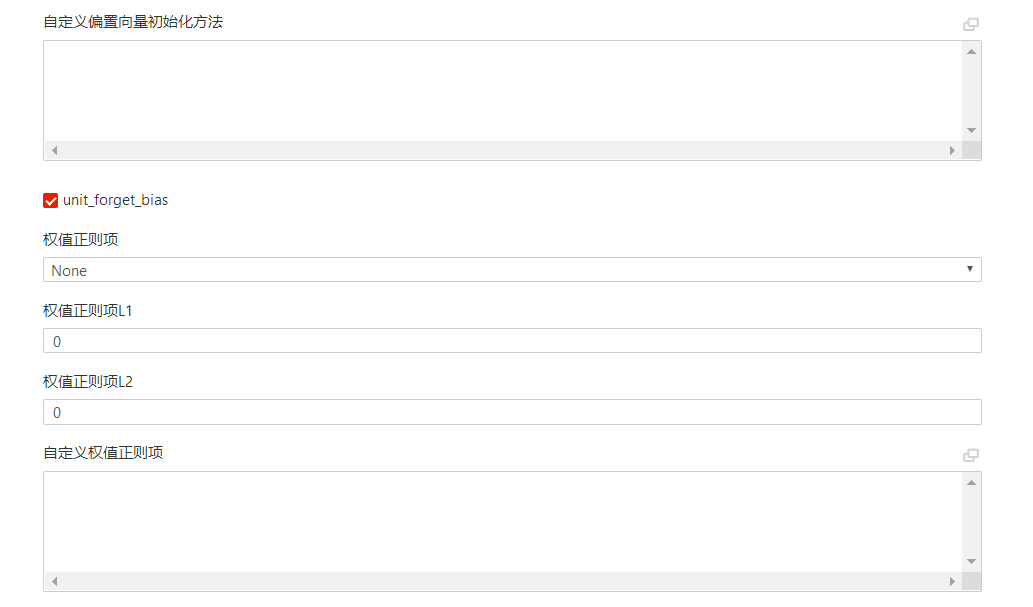Viewport: 1033px width, 607px height.
Task: Click the unit_forget_bias label text
Action: tap(115, 200)
